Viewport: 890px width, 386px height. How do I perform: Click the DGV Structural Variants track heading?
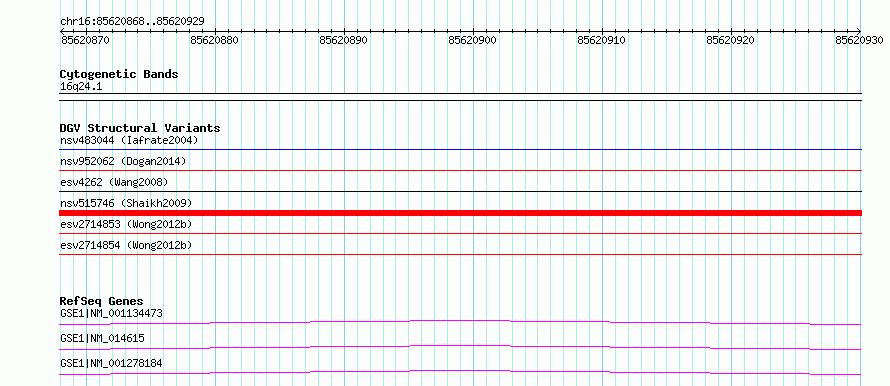pos(140,128)
